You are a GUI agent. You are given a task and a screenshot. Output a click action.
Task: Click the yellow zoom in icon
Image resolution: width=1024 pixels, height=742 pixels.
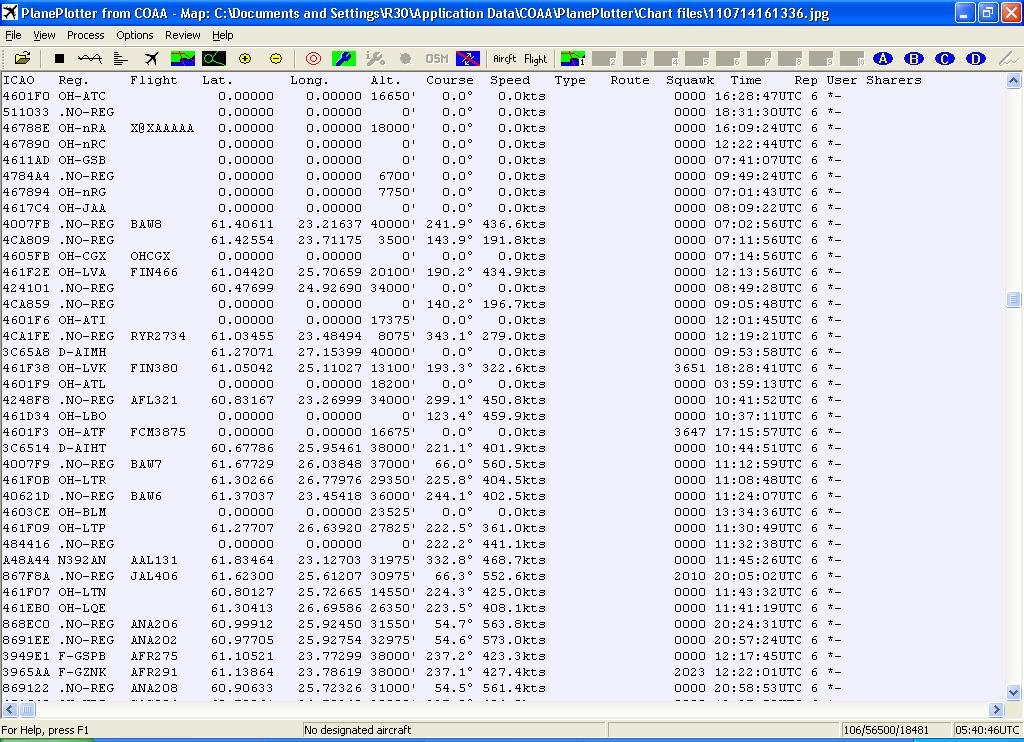tap(245, 59)
